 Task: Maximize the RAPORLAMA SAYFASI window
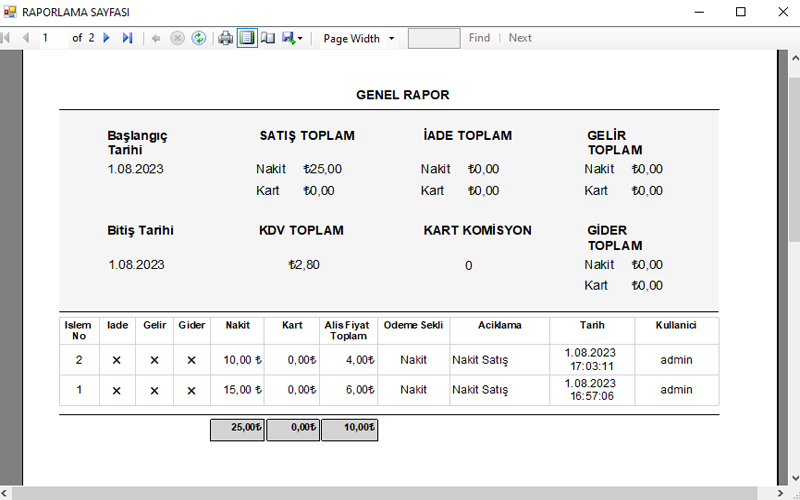(x=741, y=12)
